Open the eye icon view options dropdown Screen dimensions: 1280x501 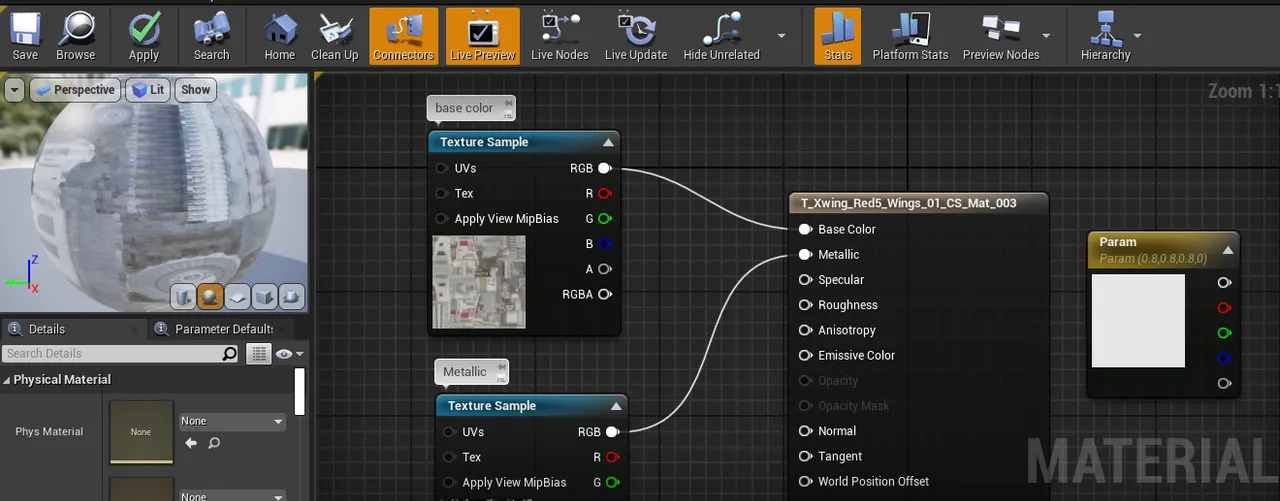click(289, 353)
